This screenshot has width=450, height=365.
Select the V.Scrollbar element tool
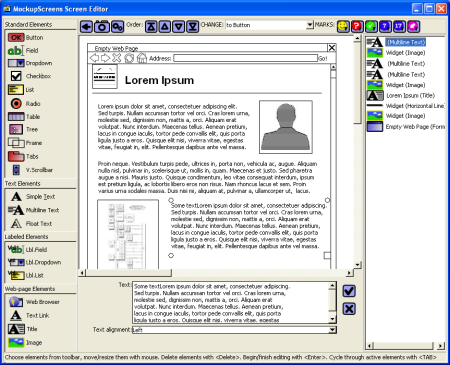point(32,170)
